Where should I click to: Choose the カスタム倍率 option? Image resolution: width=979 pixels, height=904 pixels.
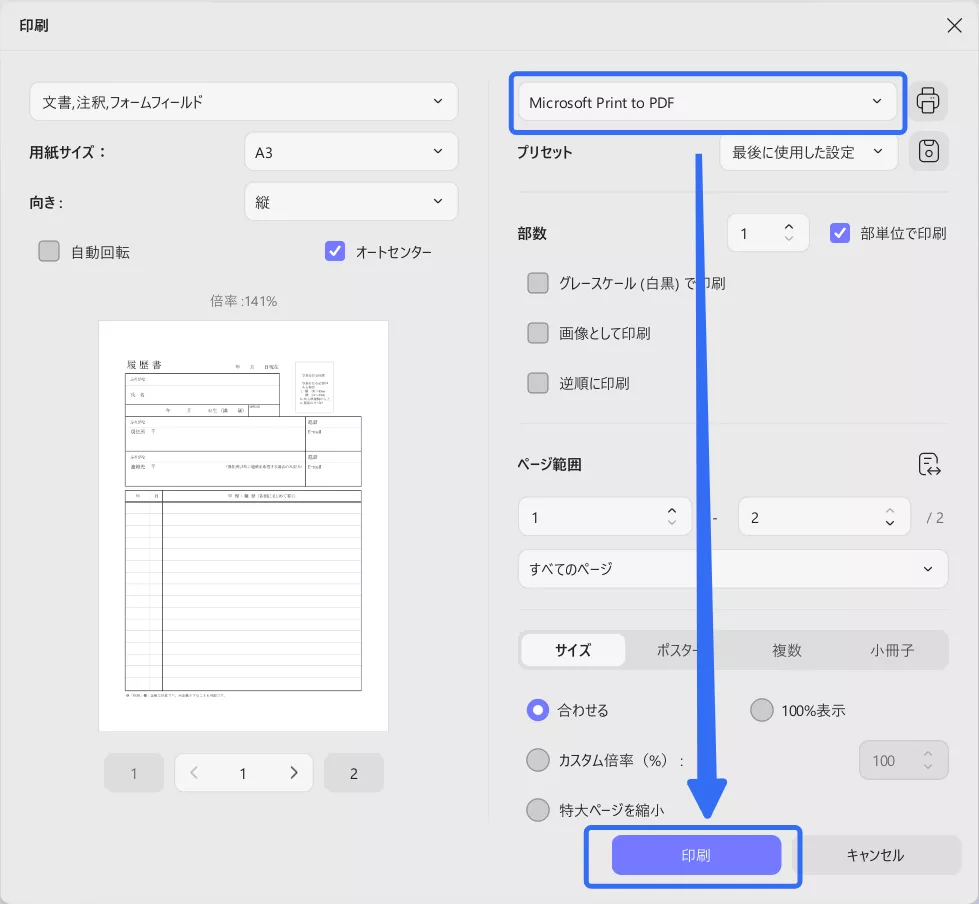[537, 760]
